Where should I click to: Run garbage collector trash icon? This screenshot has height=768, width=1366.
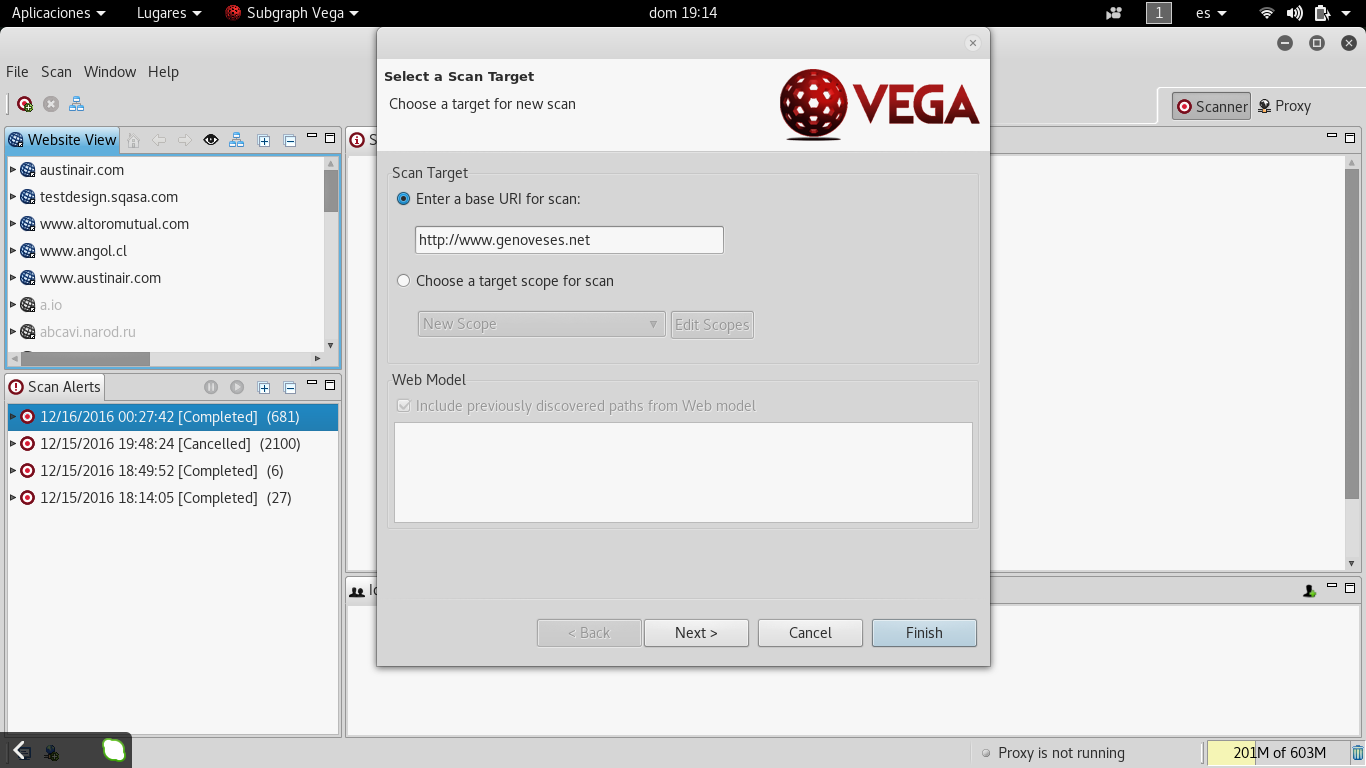tap(1357, 753)
